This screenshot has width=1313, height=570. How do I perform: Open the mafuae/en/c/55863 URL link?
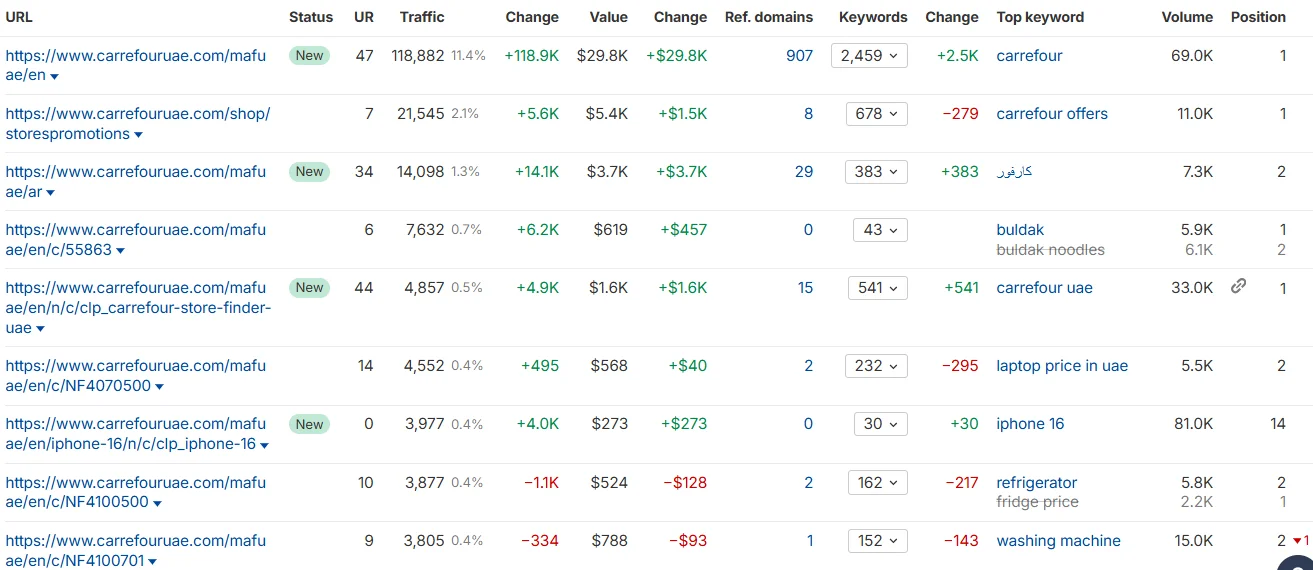(x=135, y=239)
